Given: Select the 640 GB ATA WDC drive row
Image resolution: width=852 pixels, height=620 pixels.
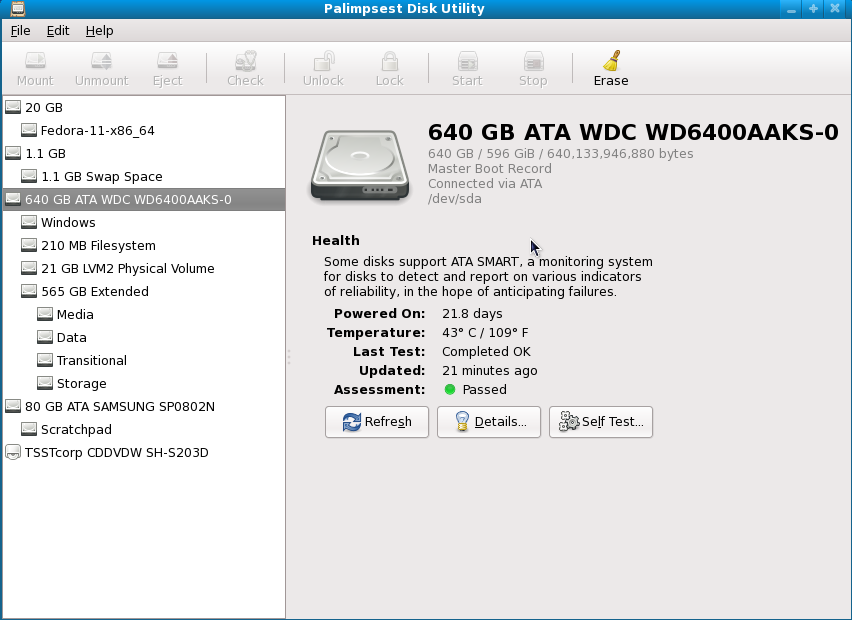Looking at the screenshot, I should (144, 199).
